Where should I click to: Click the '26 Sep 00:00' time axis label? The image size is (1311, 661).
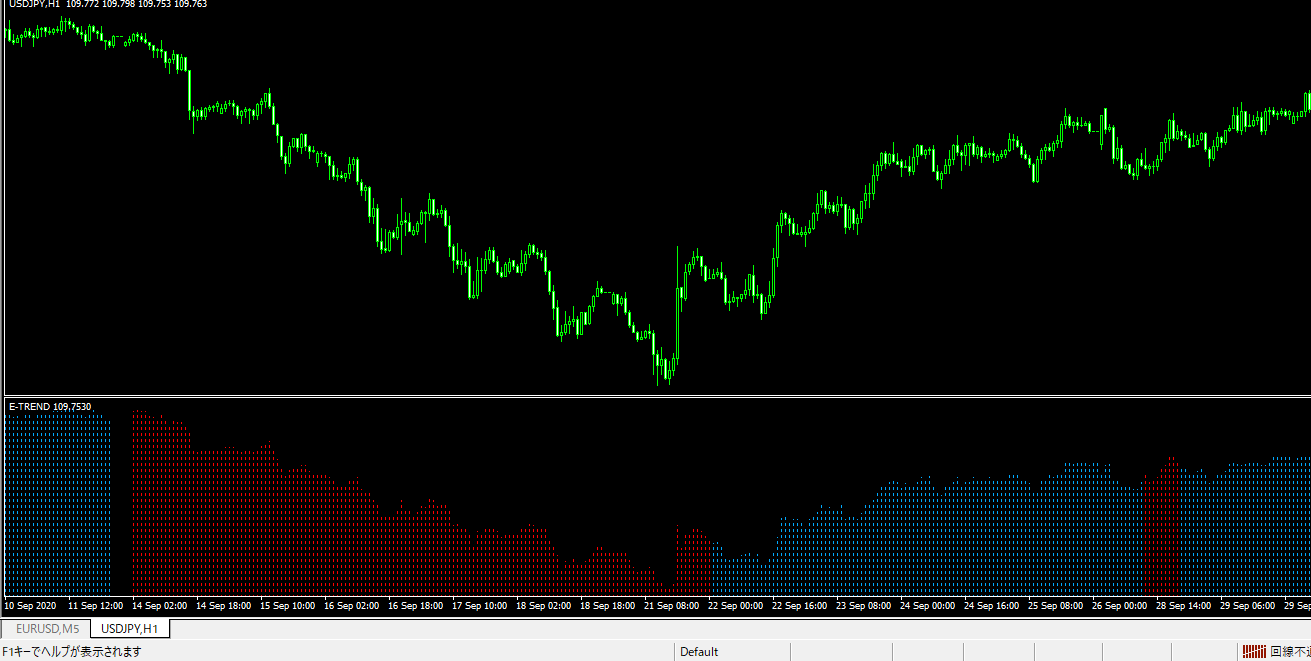(x=1119, y=606)
